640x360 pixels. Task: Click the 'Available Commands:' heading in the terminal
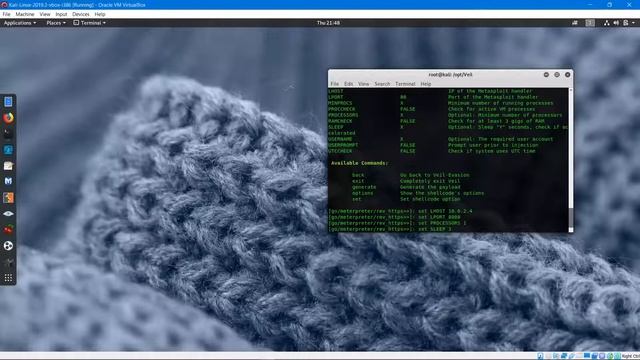[x=359, y=163]
